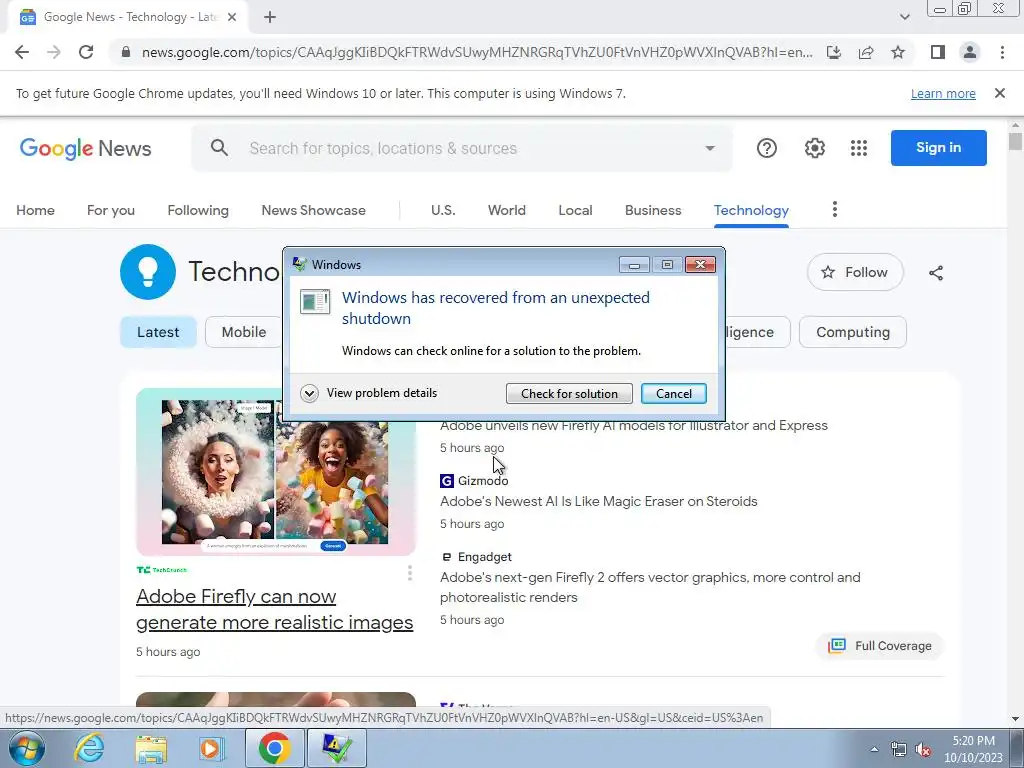Screen dimensions: 1024x768
Task: Click the muted volume tray icon
Action: pos(923,749)
